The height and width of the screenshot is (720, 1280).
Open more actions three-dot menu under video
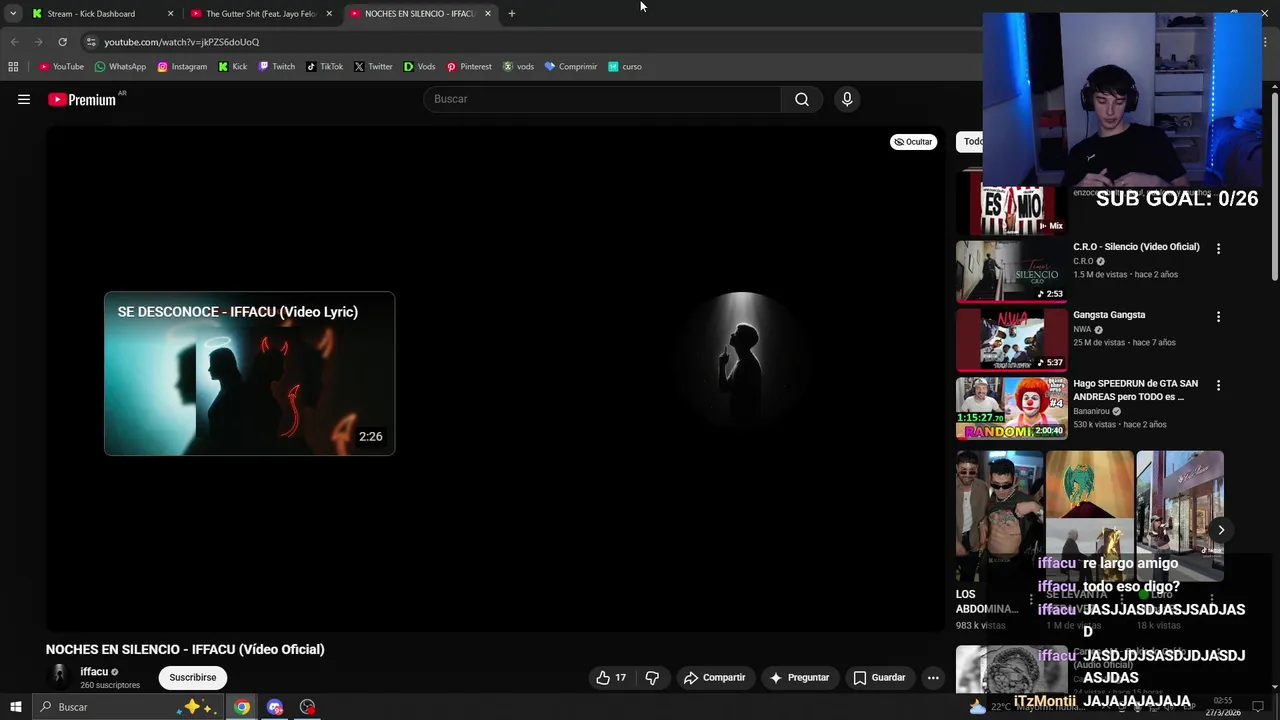pyautogui.click(x=933, y=678)
